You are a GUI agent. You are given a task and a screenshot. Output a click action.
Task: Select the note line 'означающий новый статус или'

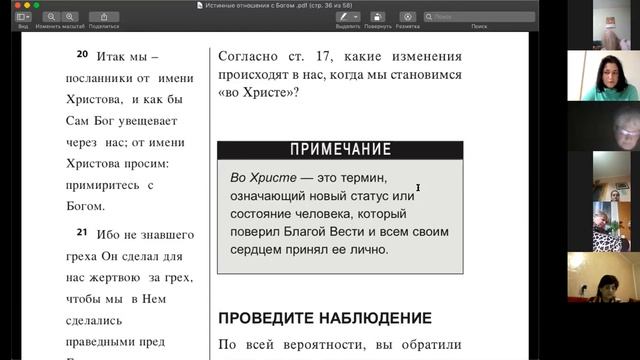[x=322, y=196]
